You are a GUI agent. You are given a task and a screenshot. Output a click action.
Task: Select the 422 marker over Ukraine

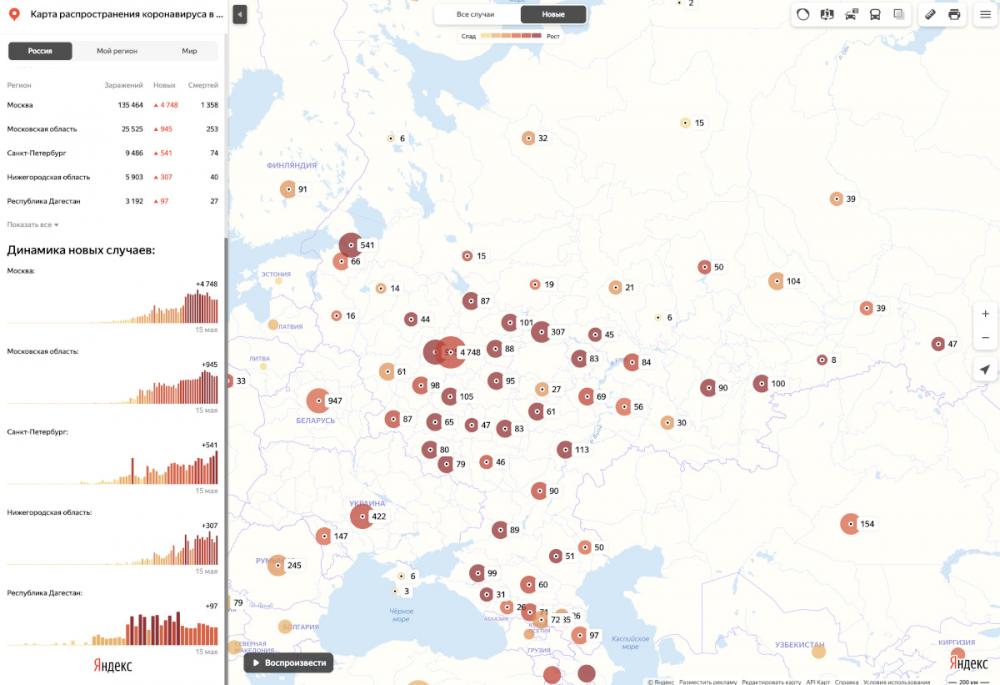pyautogui.click(x=362, y=516)
